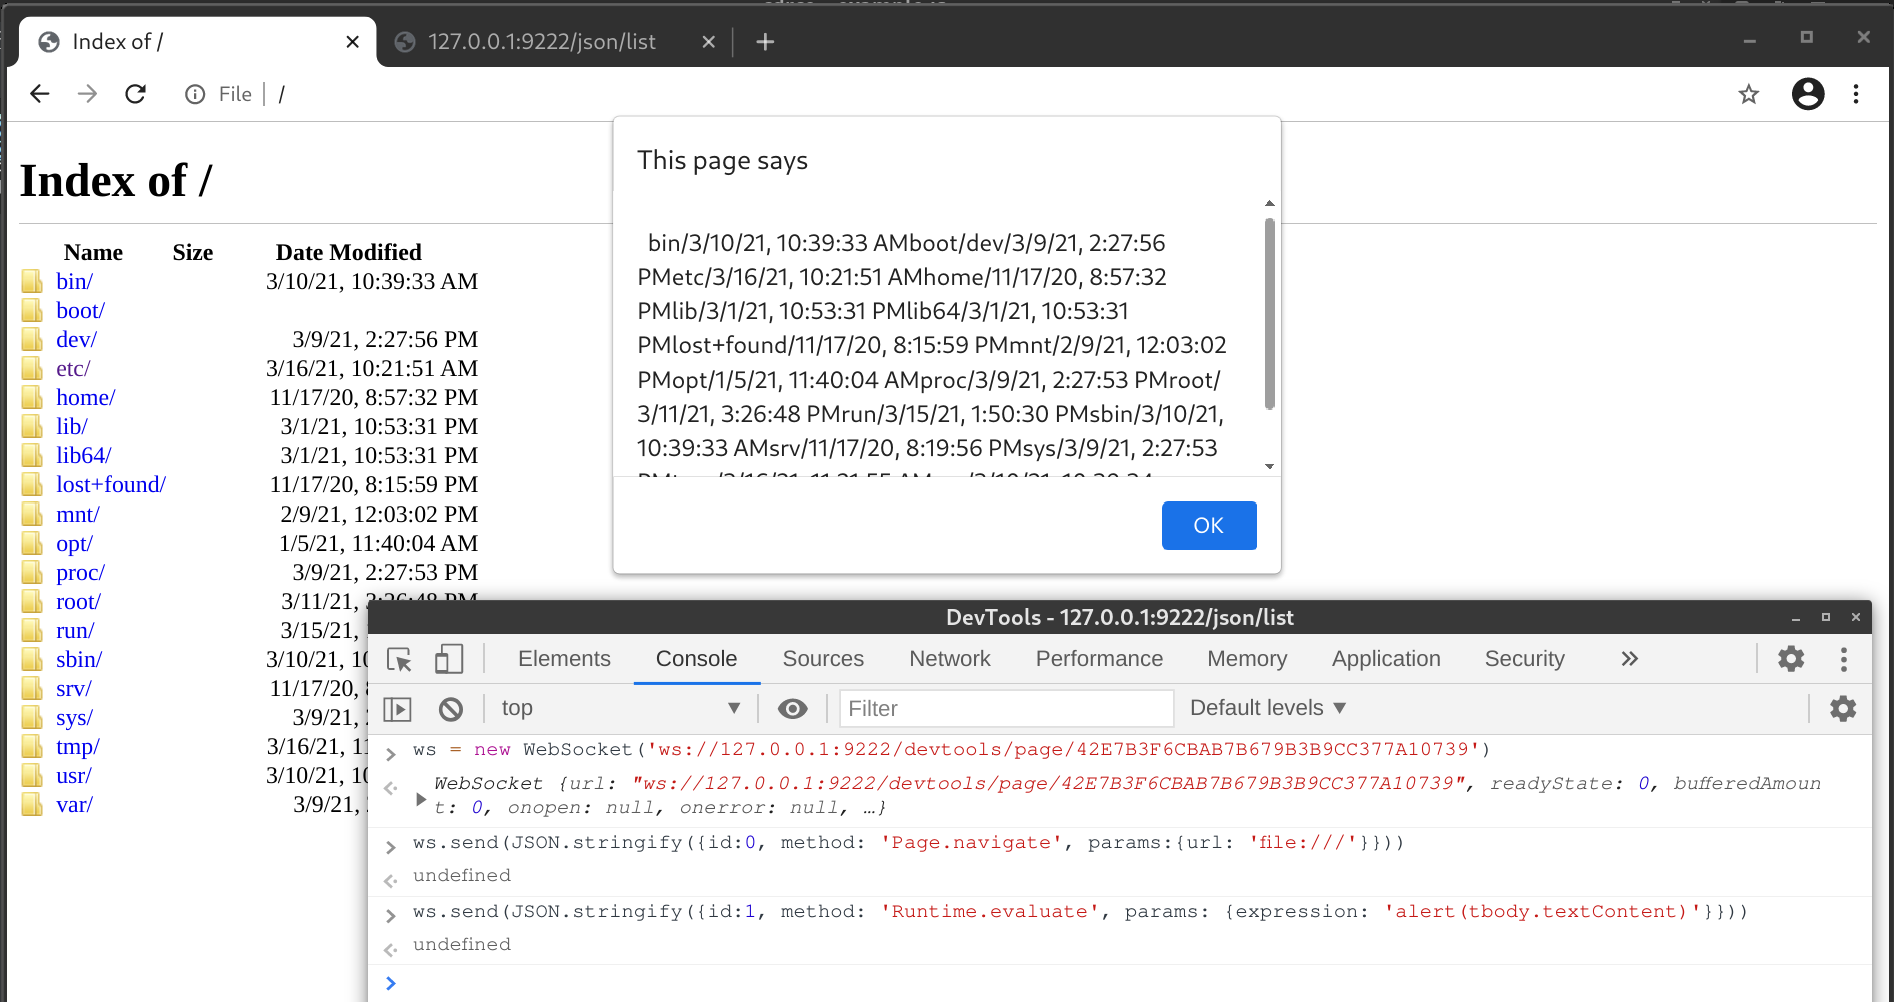The width and height of the screenshot is (1894, 1002).
Task: Open the JavaScript context 'top' dropdown
Action: pyautogui.click(x=620, y=709)
